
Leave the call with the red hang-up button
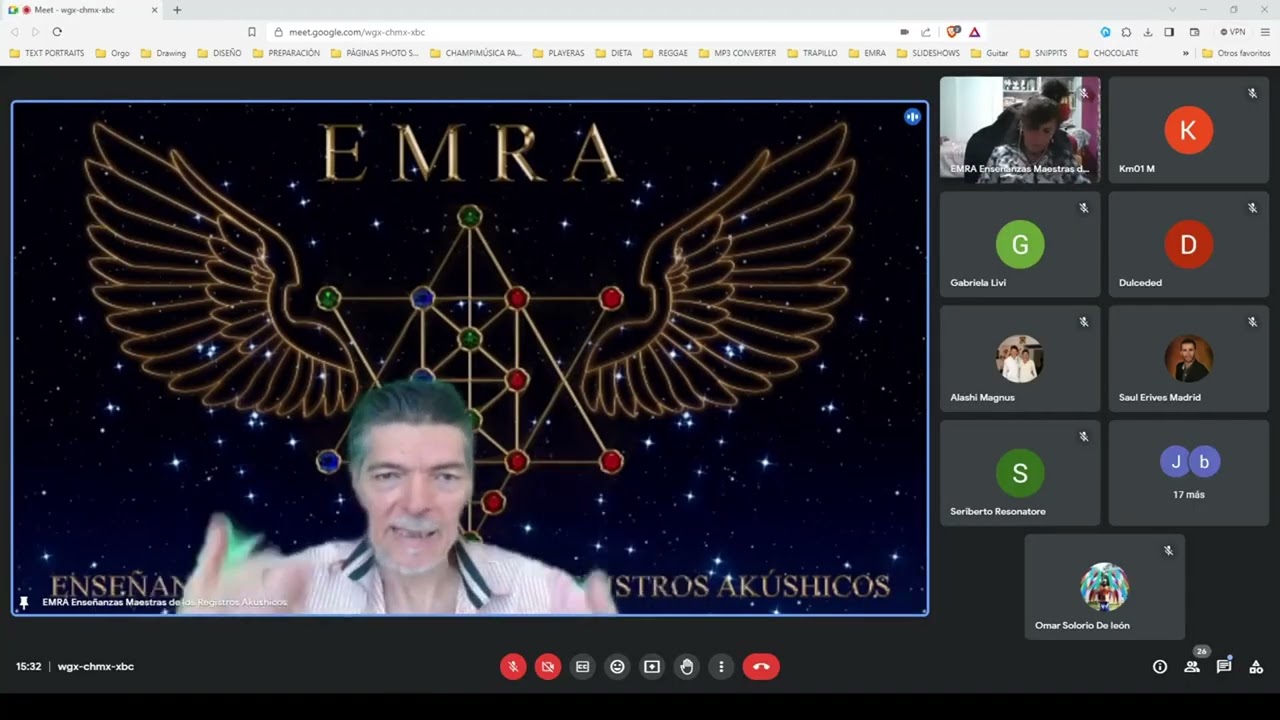point(761,667)
